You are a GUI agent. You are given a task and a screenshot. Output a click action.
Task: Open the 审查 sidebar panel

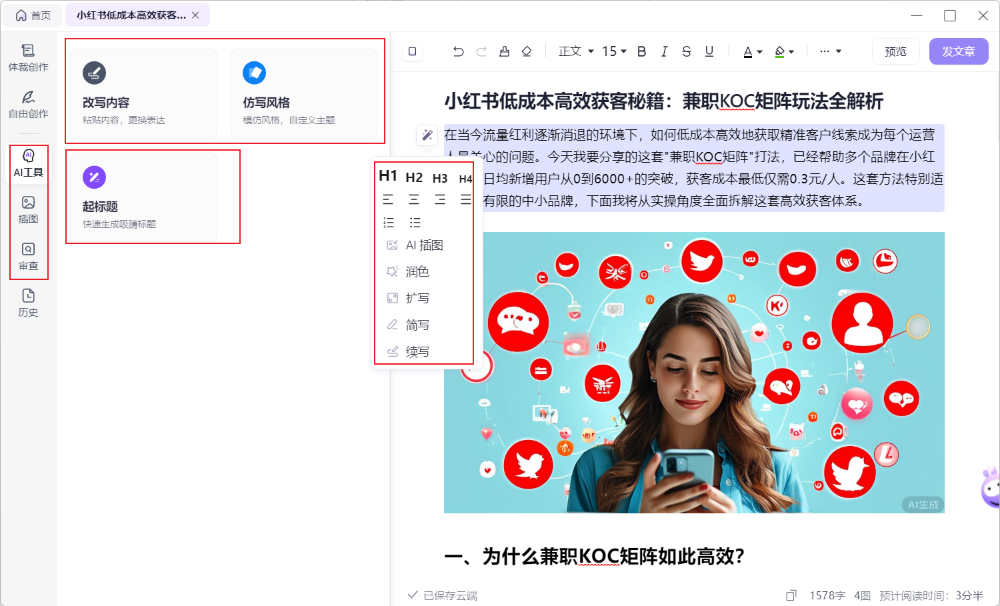pos(28,256)
